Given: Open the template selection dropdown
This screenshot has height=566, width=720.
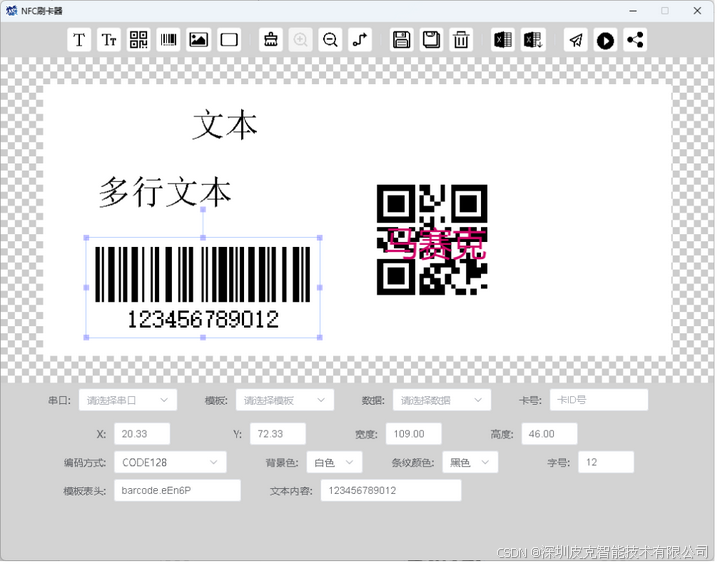Looking at the screenshot, I should (x=285, y=400).
